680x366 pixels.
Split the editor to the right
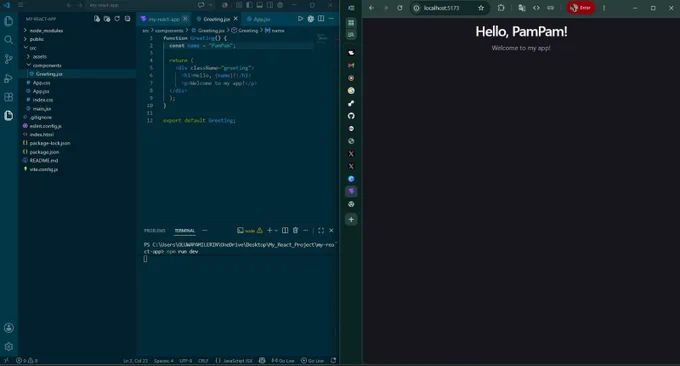click(x=321, y=19)
